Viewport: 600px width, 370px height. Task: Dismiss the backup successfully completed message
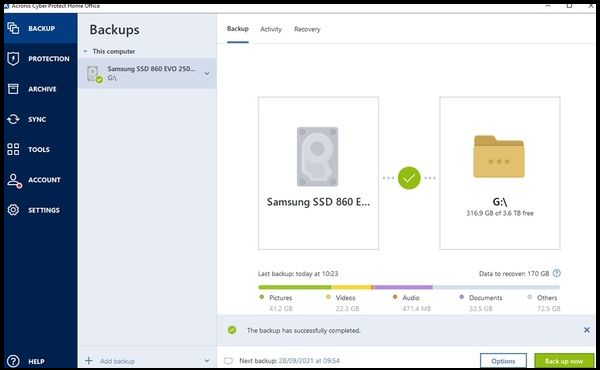pyautogui.click(x=587, y=330)
